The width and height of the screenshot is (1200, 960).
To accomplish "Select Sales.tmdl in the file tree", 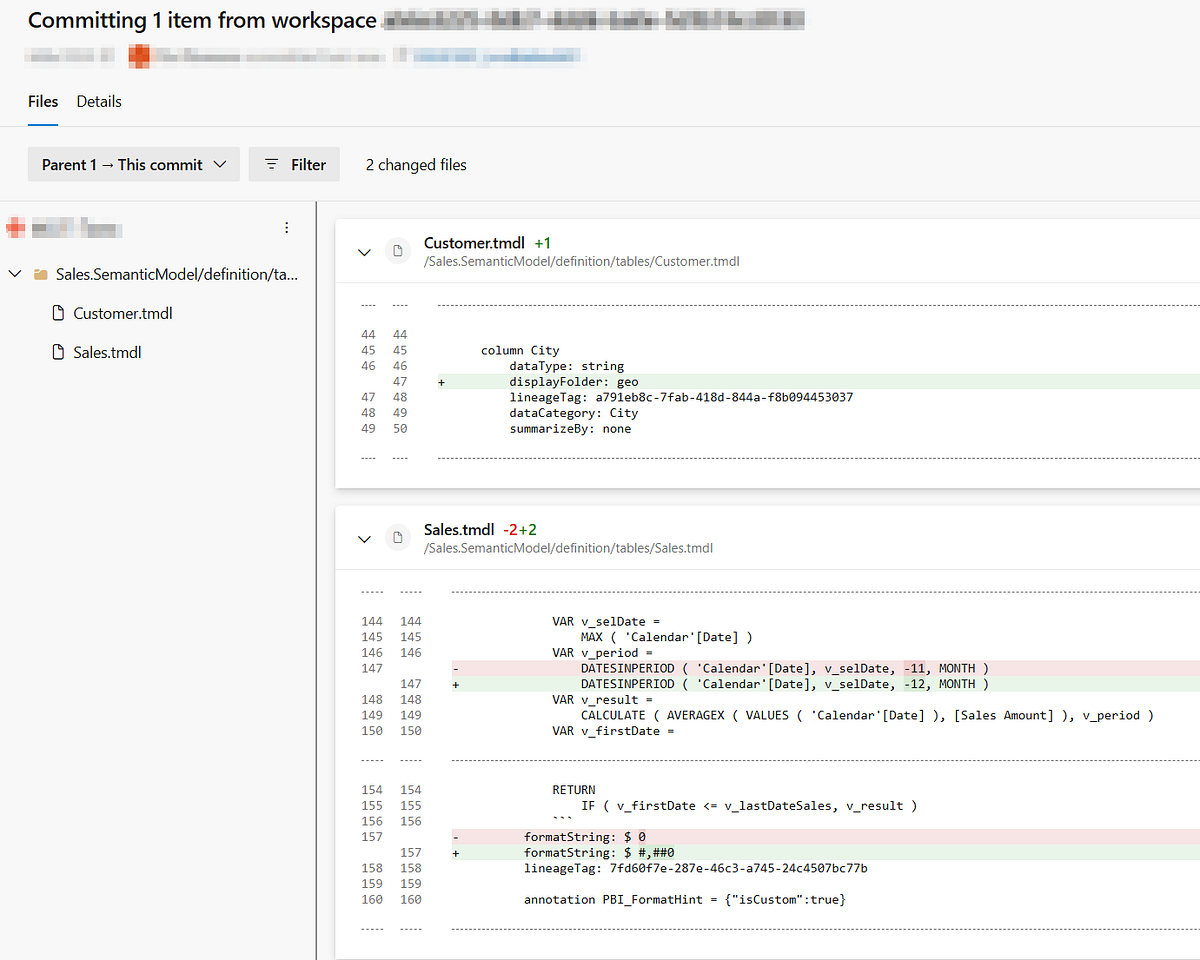I will click(107, 353).
